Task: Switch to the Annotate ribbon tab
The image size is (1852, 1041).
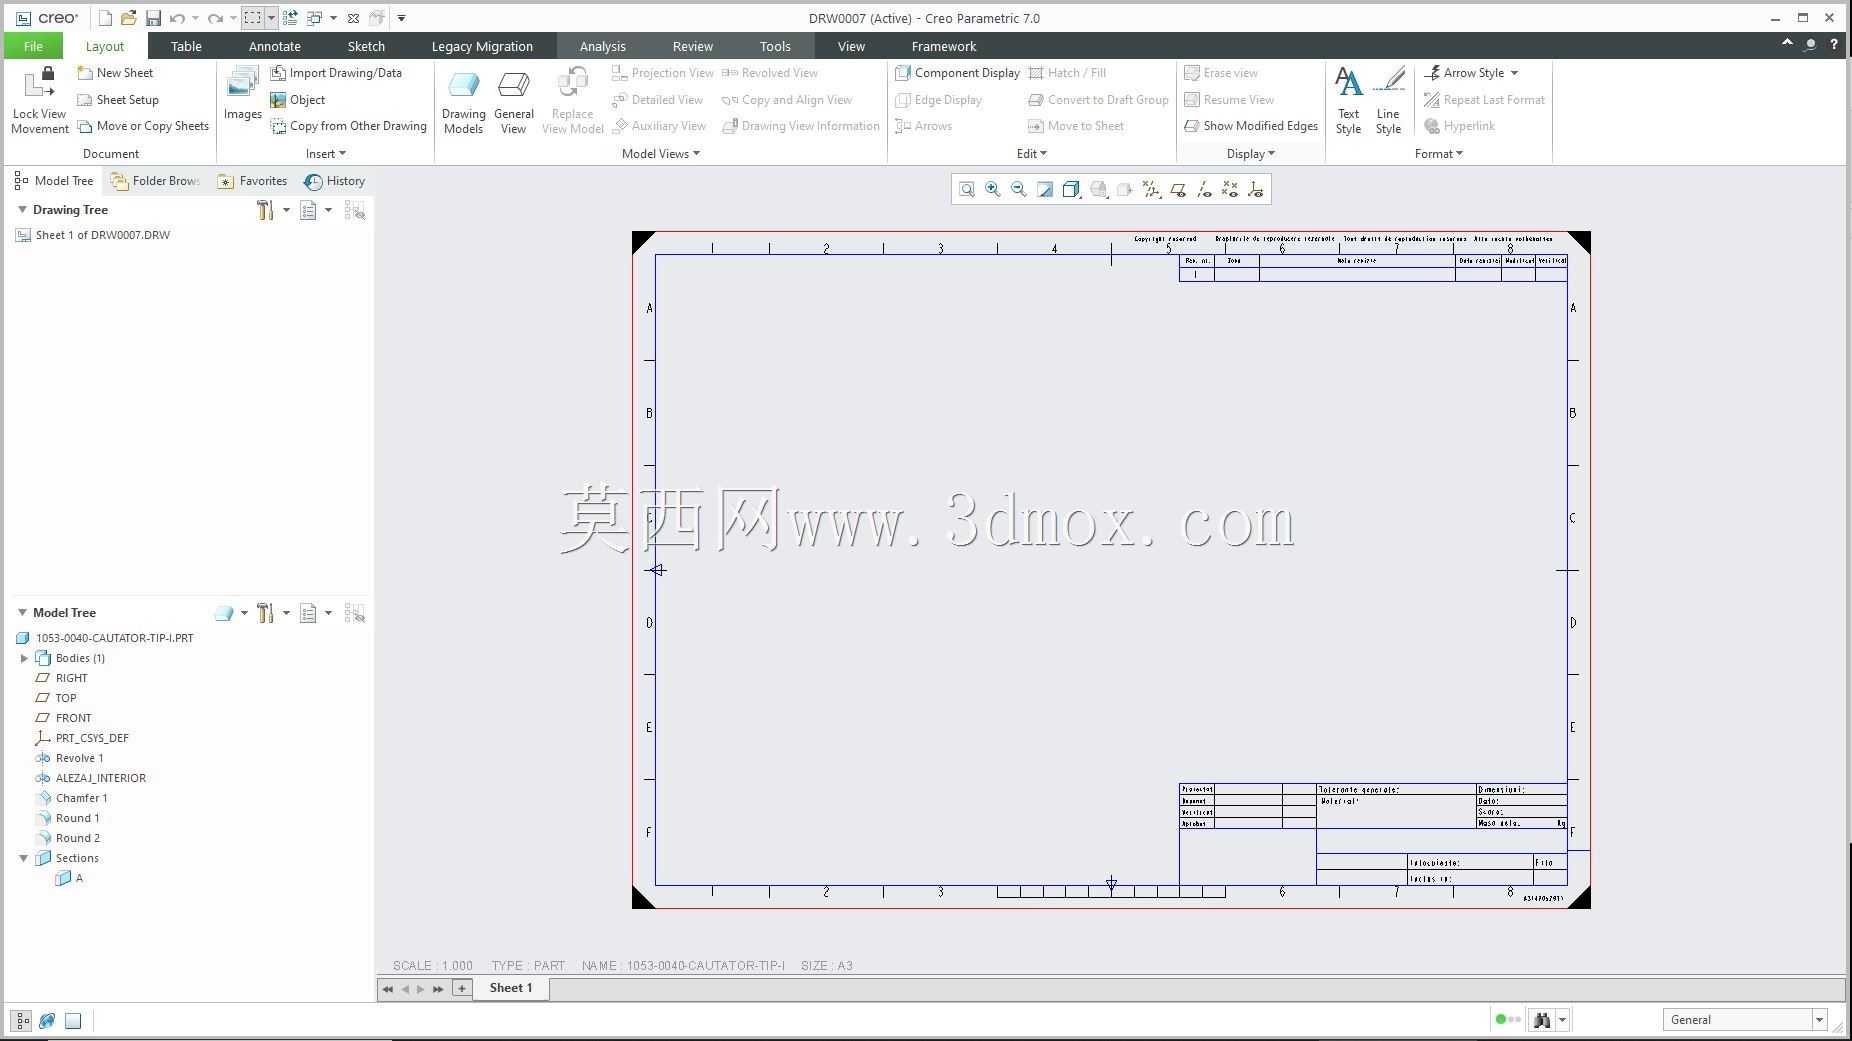Action: pyautogui.click(x=275, y=46)
